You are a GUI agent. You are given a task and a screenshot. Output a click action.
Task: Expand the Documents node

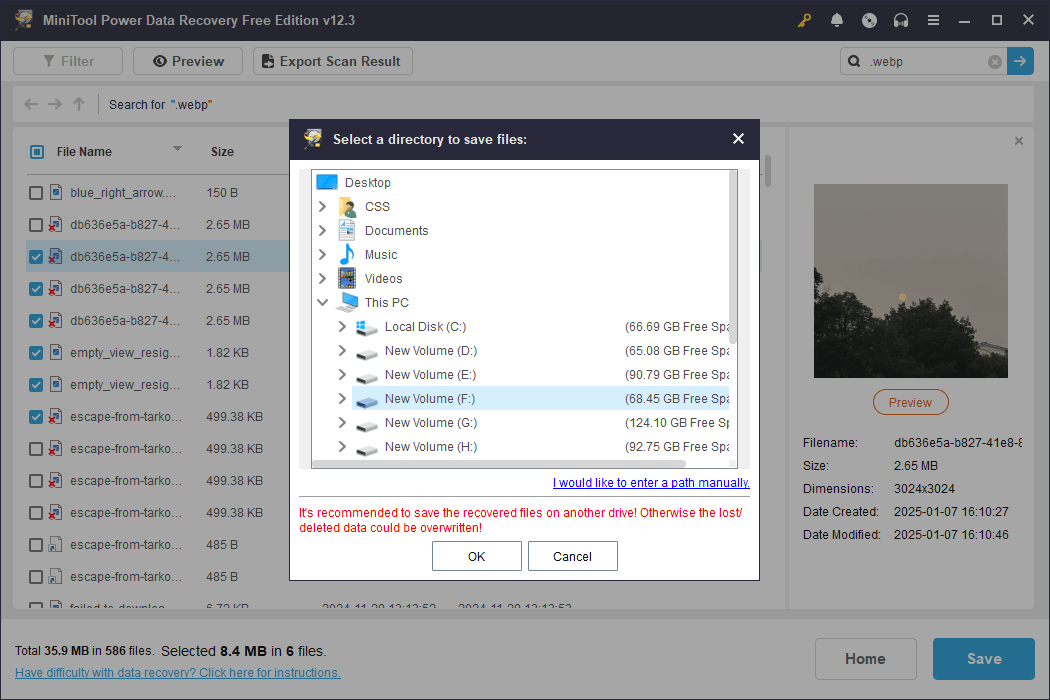(x=323, y=230)
